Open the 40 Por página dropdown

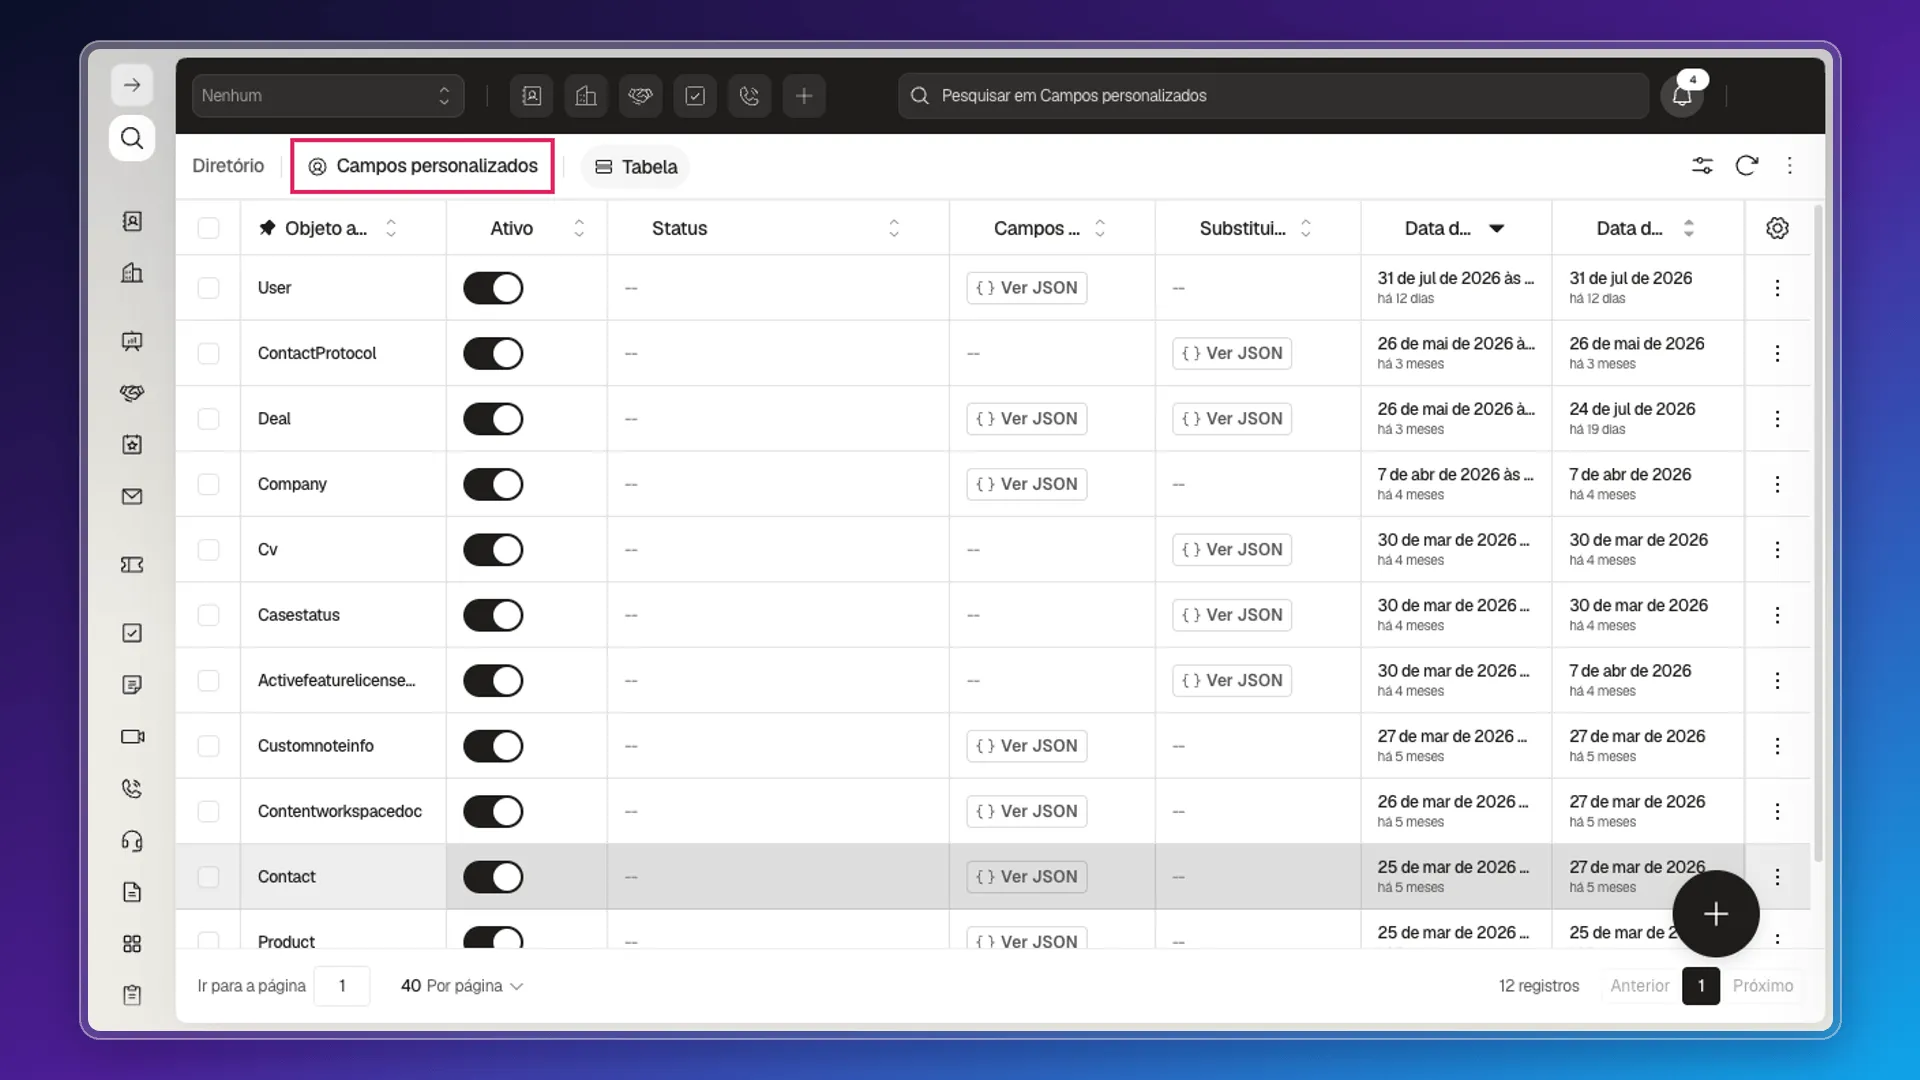pyautogui.click(x=462, y=986)
